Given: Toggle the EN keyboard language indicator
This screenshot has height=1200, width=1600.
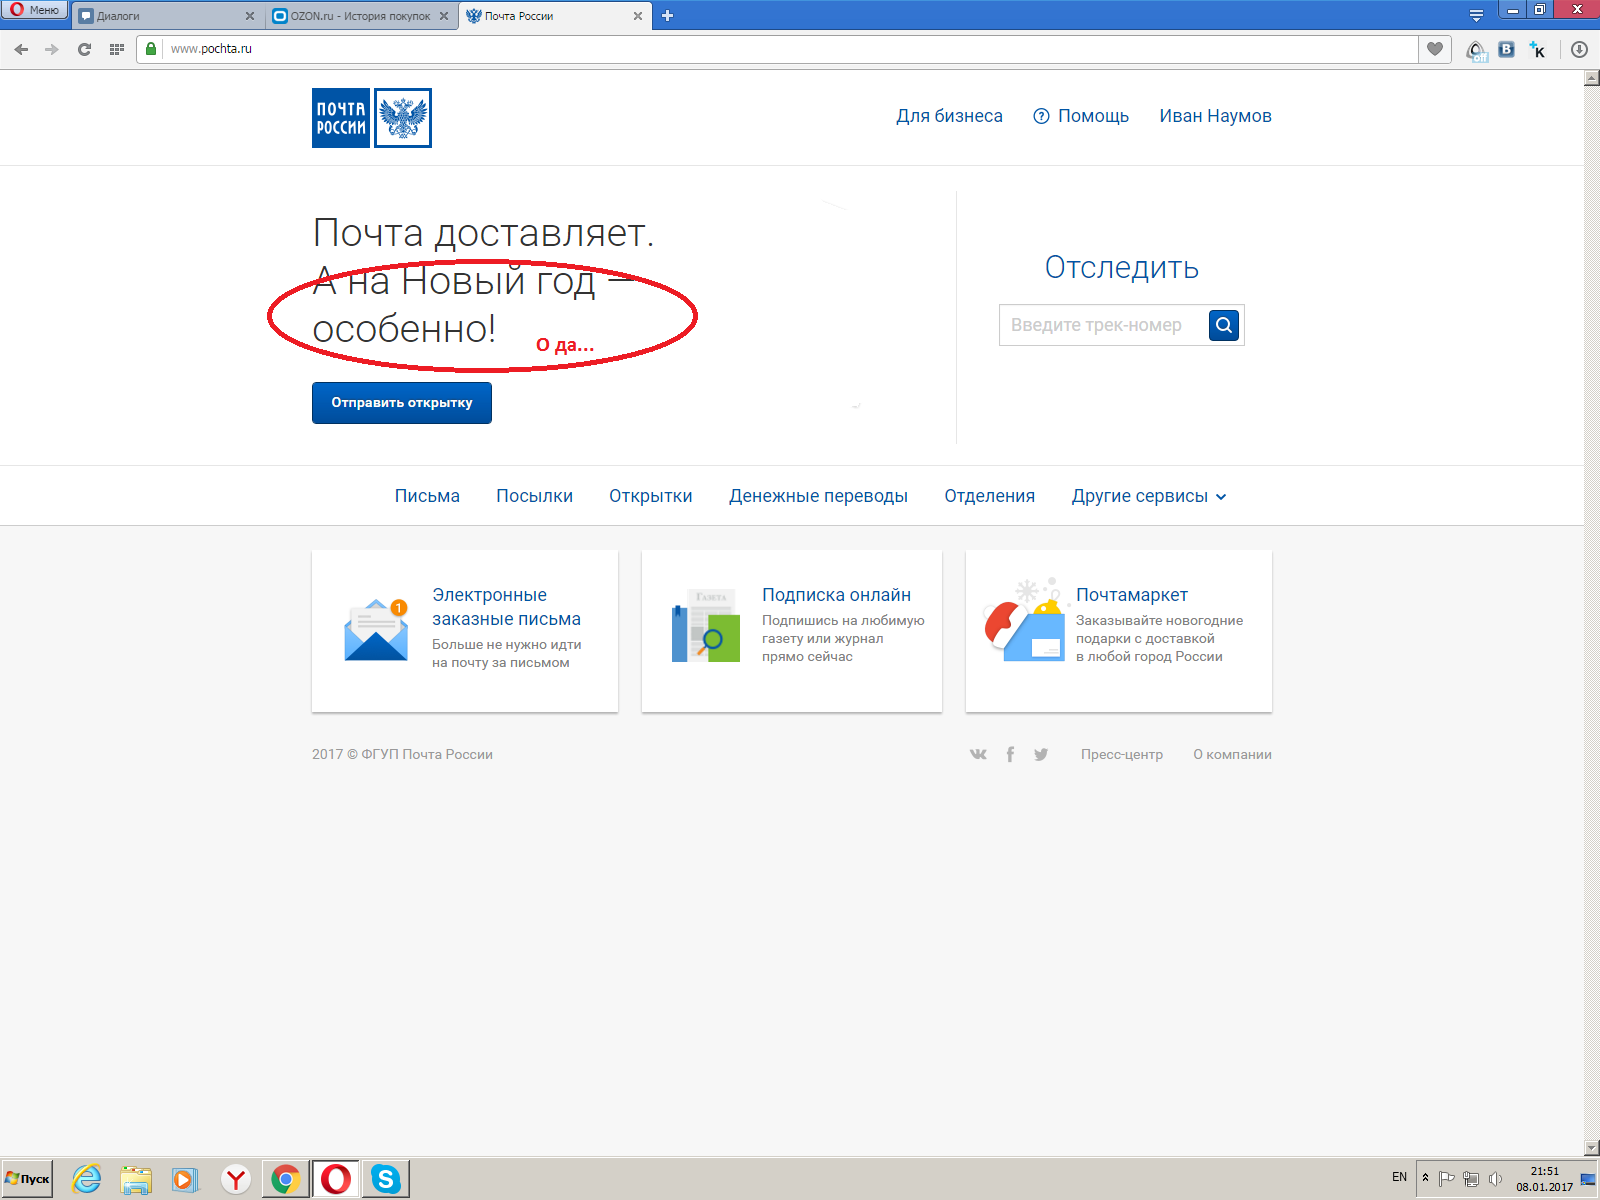Looking at the screenshot, I should (1399, 1177).
